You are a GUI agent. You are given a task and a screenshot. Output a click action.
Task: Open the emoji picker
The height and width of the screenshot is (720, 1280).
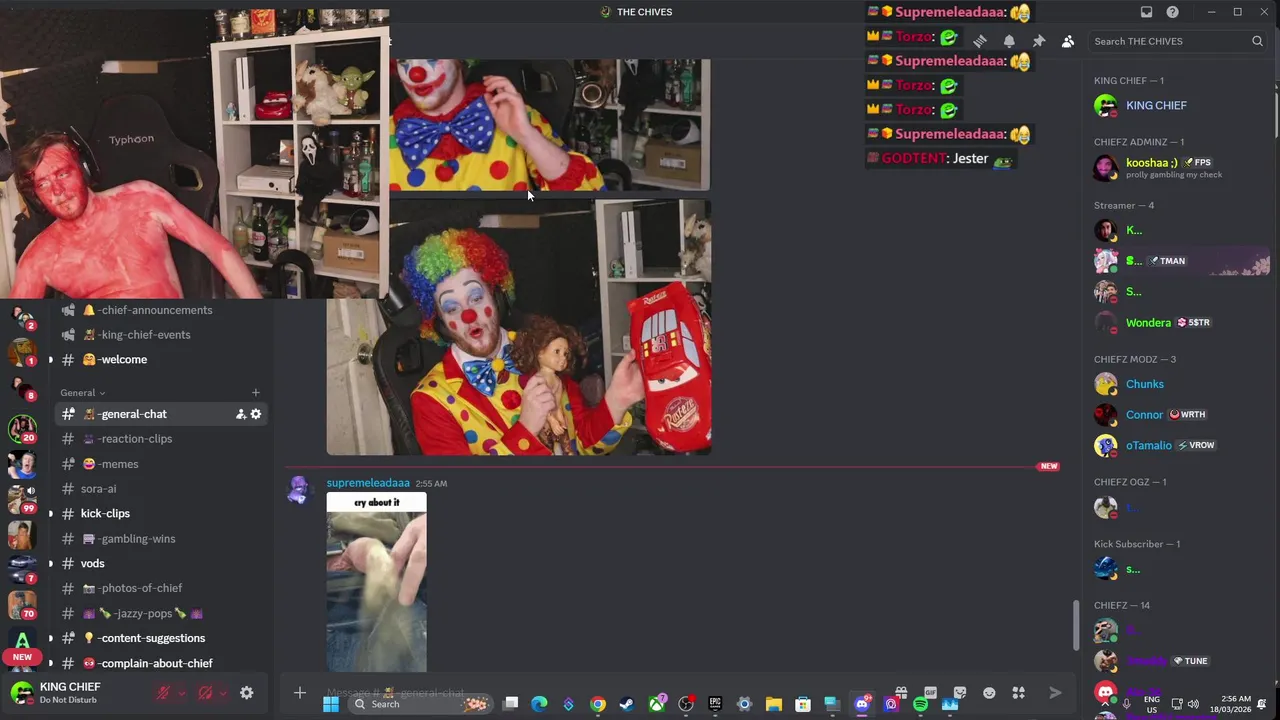coord(989,692)
